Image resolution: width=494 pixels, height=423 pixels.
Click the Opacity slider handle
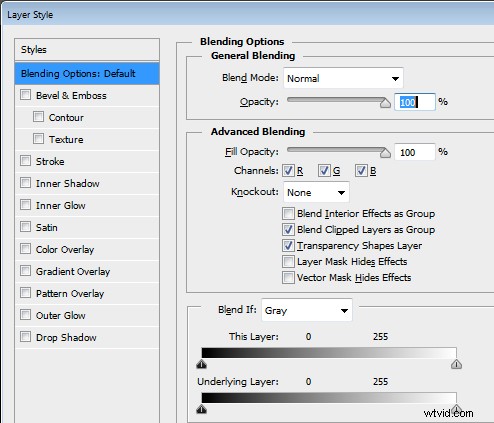pyautogui.click(x=385, y=103)
